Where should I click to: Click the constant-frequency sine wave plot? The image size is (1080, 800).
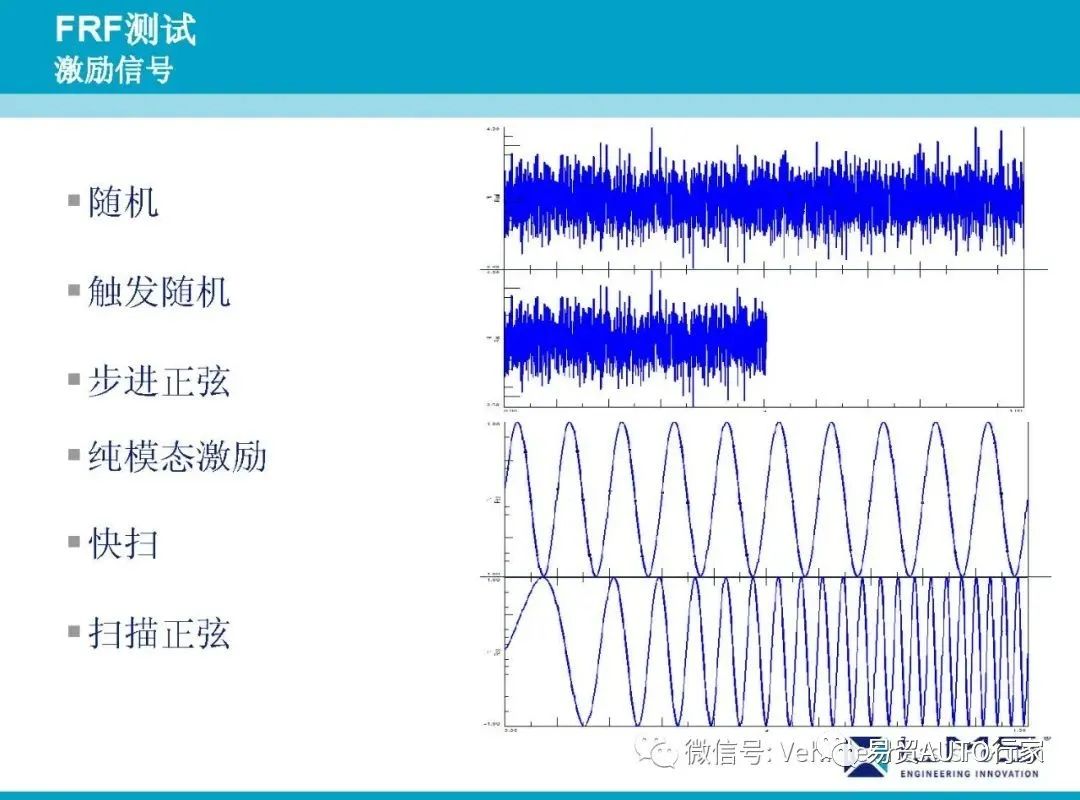[x=766, y=500]
